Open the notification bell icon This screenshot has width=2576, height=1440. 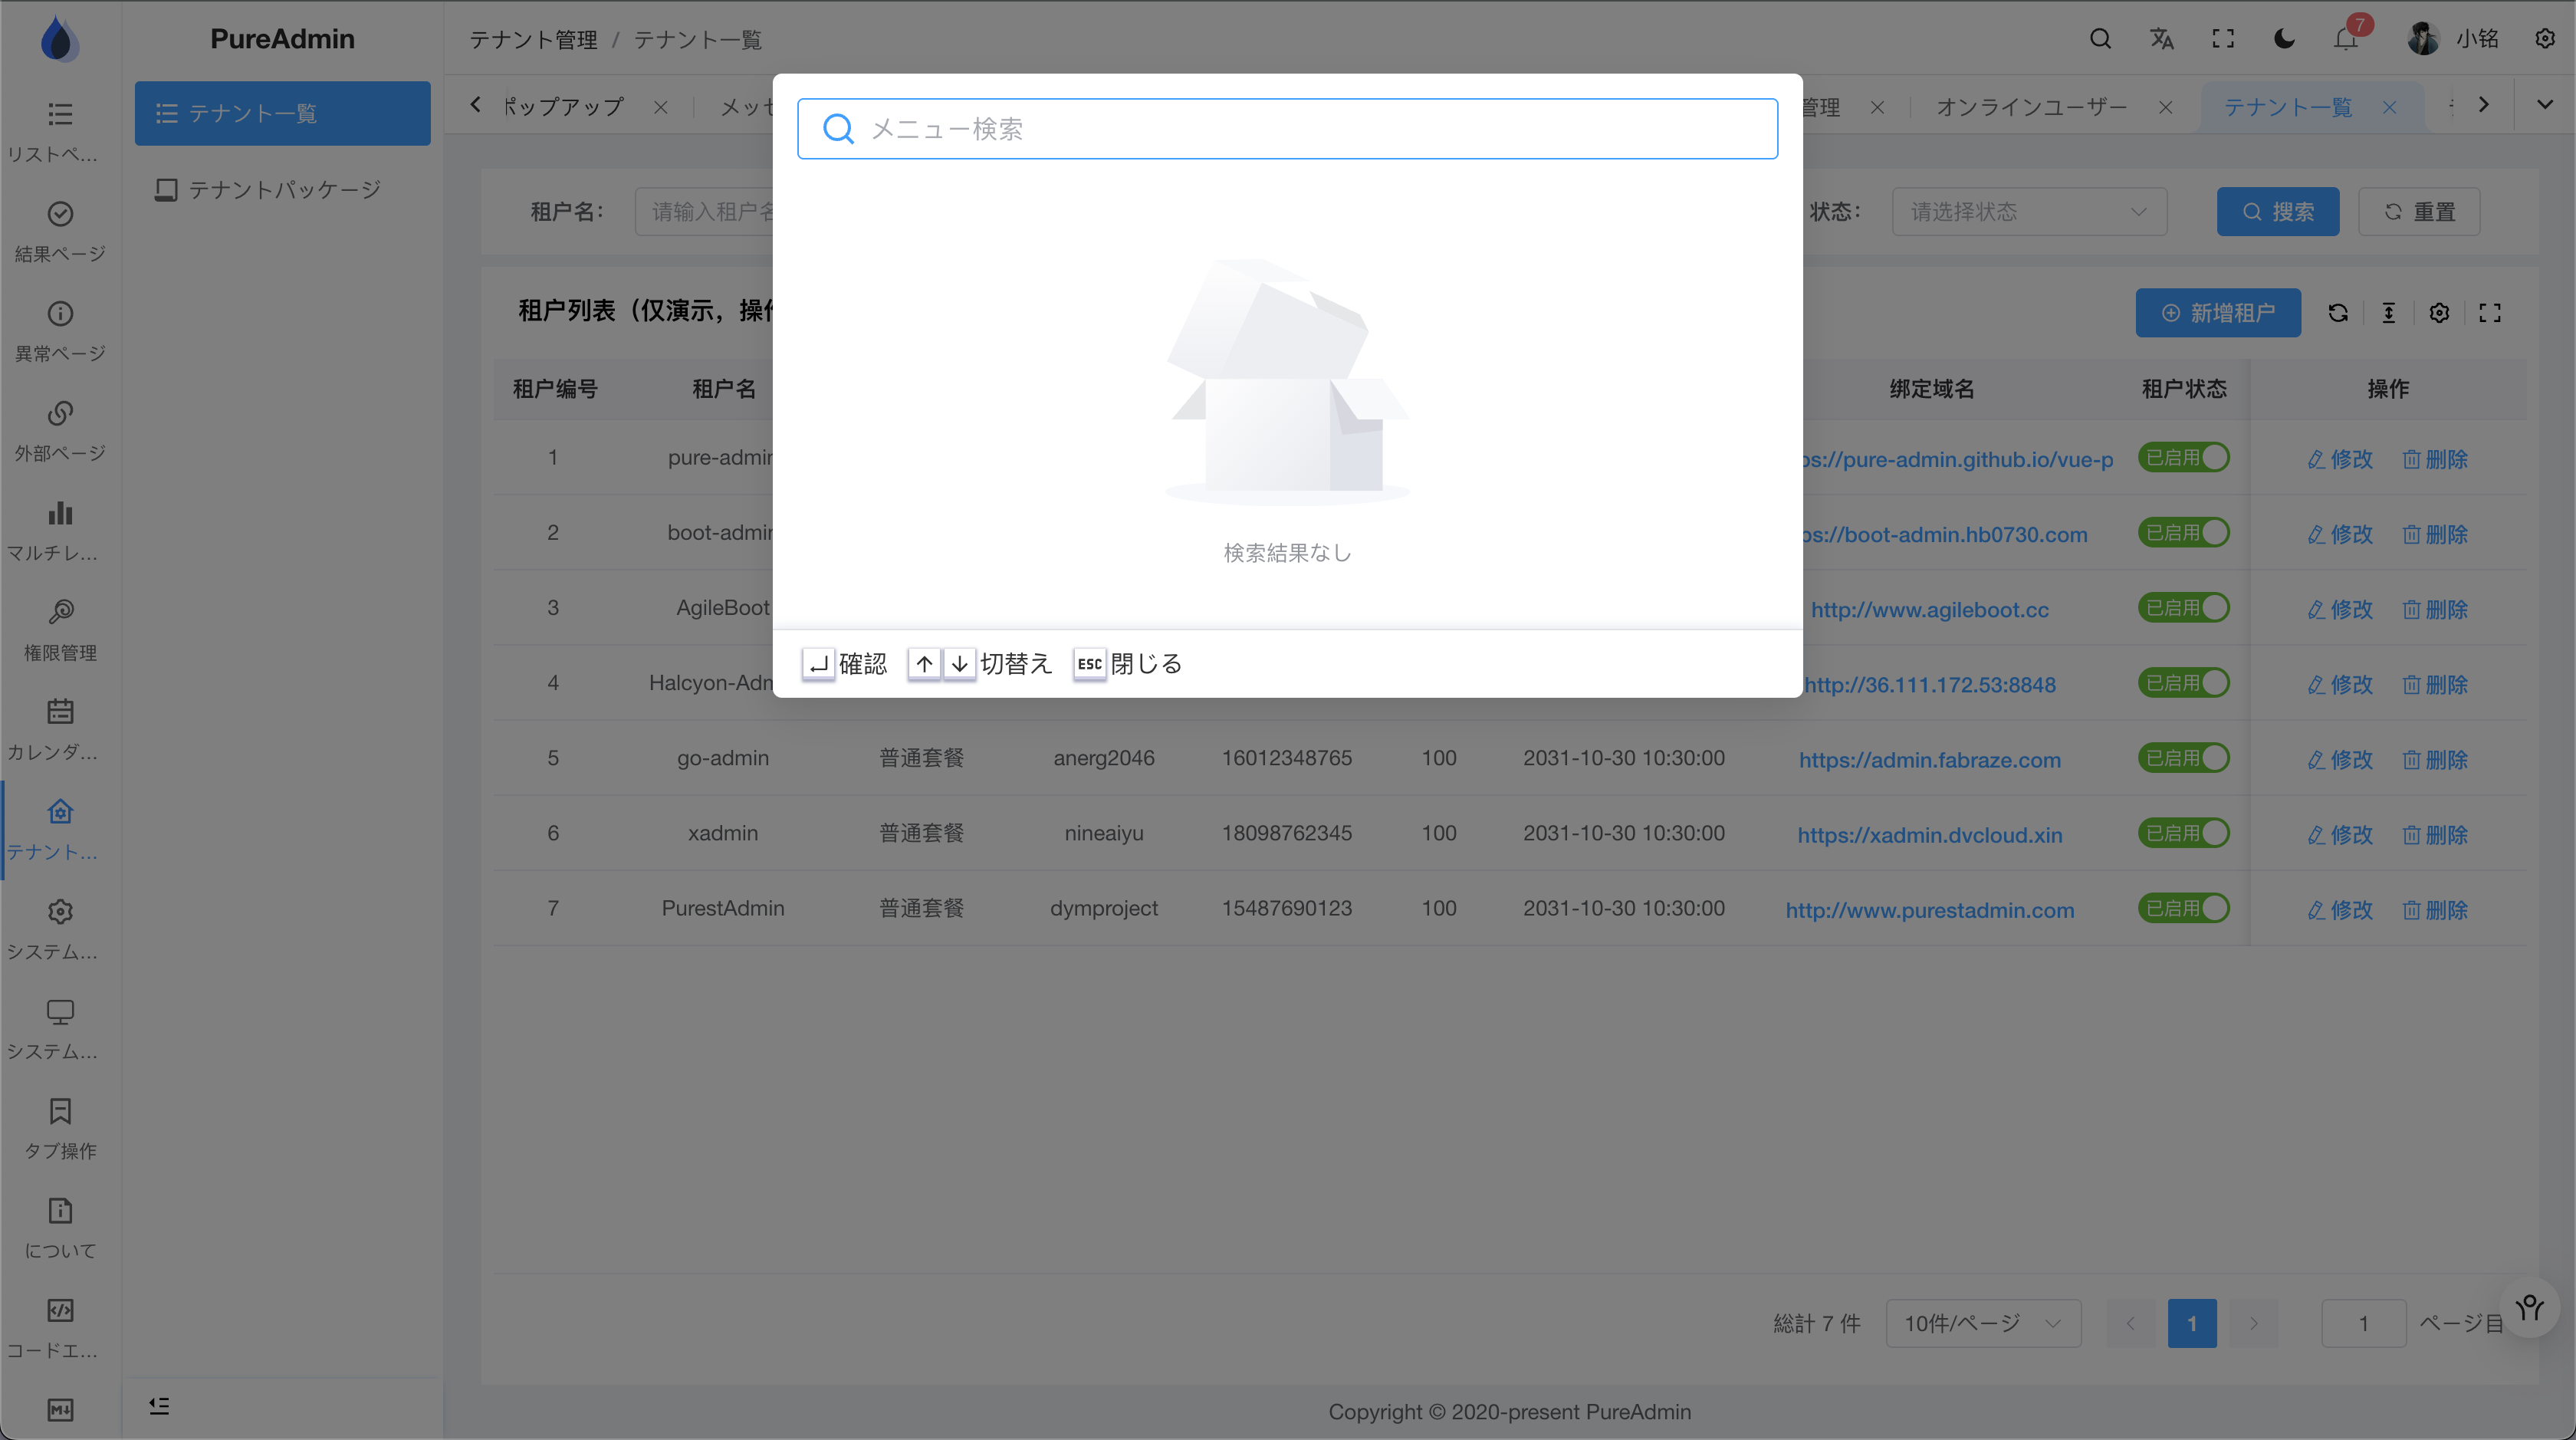[2345, 39]
